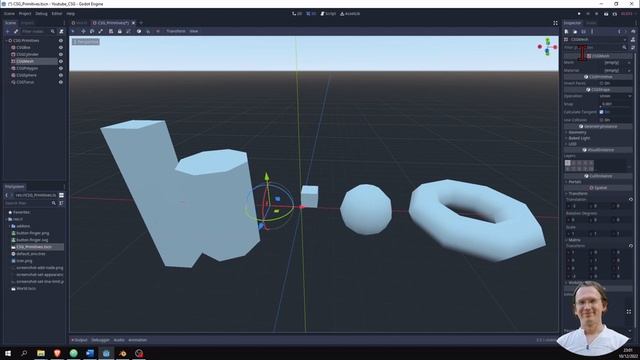The height and width of the screenshot is (360, 640).
Task: Add a new child node with plus icon
Action: click(7, 31)
